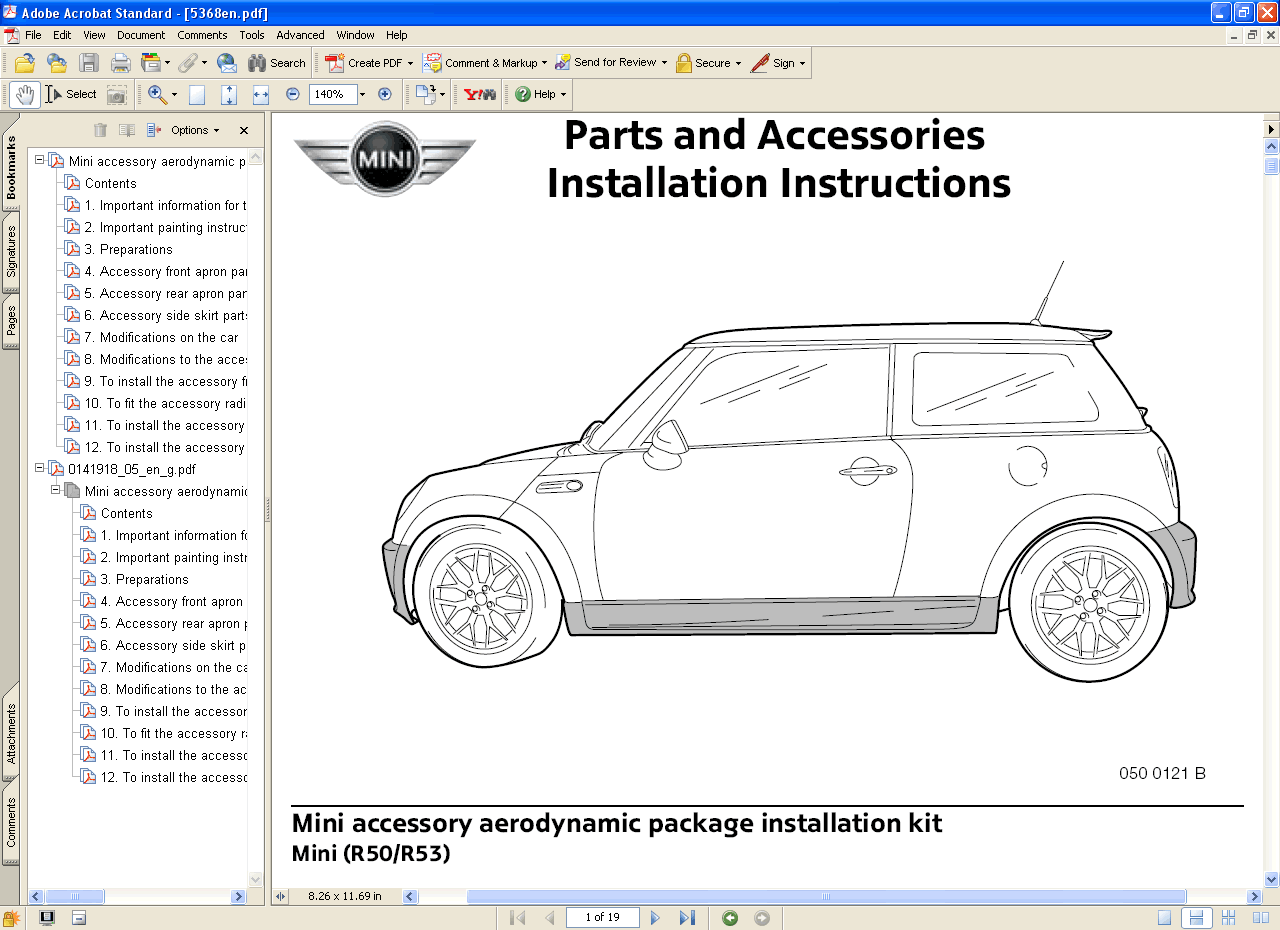Print the document using the printer icon
Viewport: 1280px width, 930px height.
coord(121,63)
